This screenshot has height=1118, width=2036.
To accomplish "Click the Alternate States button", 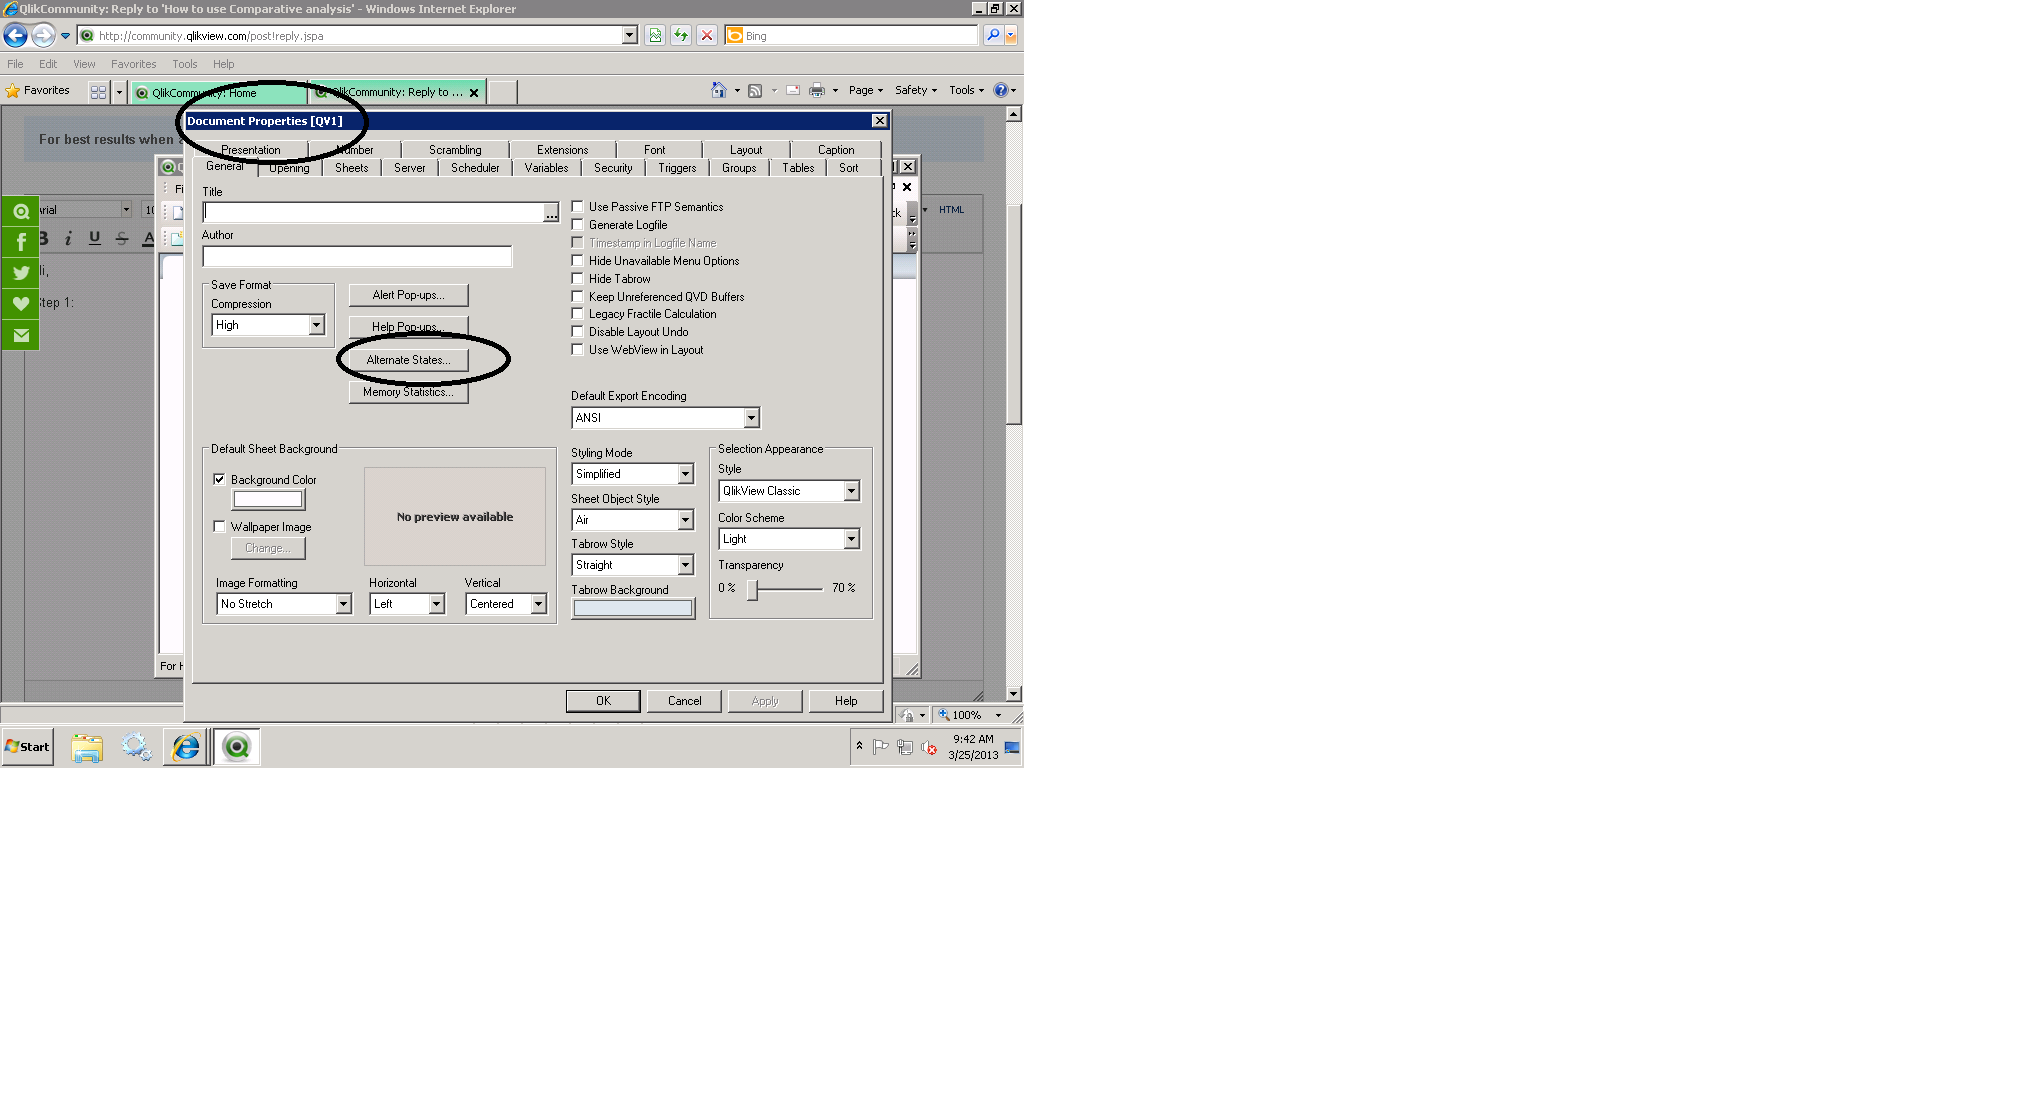I will (x=408, y=360).
